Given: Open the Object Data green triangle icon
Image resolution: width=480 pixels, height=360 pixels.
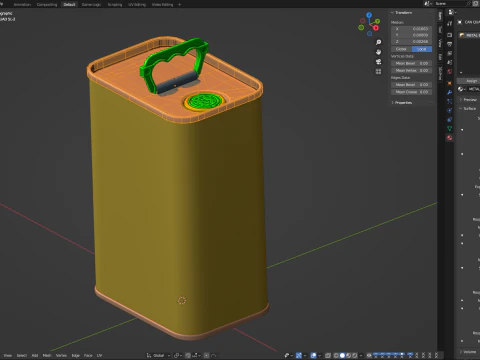Looking at the screenshot, I should click(x=450, y=128).
